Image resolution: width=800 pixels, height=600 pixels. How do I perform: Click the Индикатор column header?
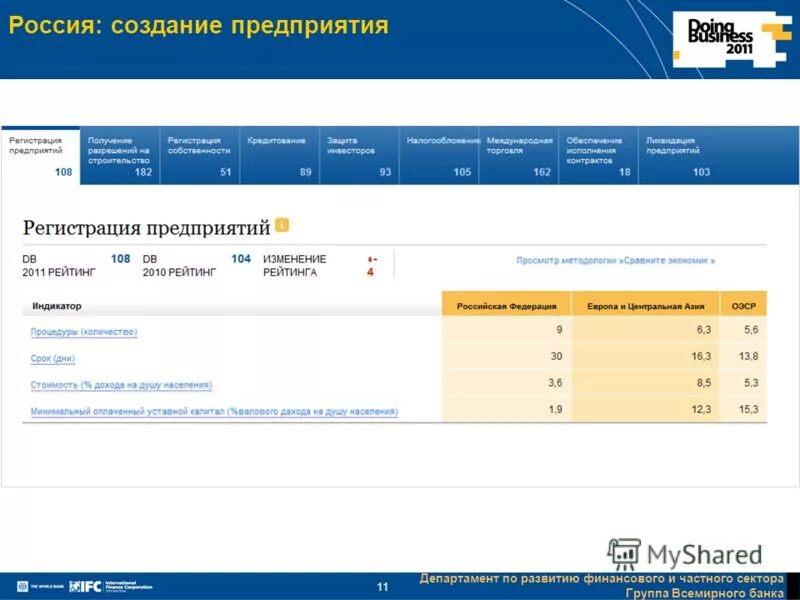pyautogui.click(x=57, y=306)
